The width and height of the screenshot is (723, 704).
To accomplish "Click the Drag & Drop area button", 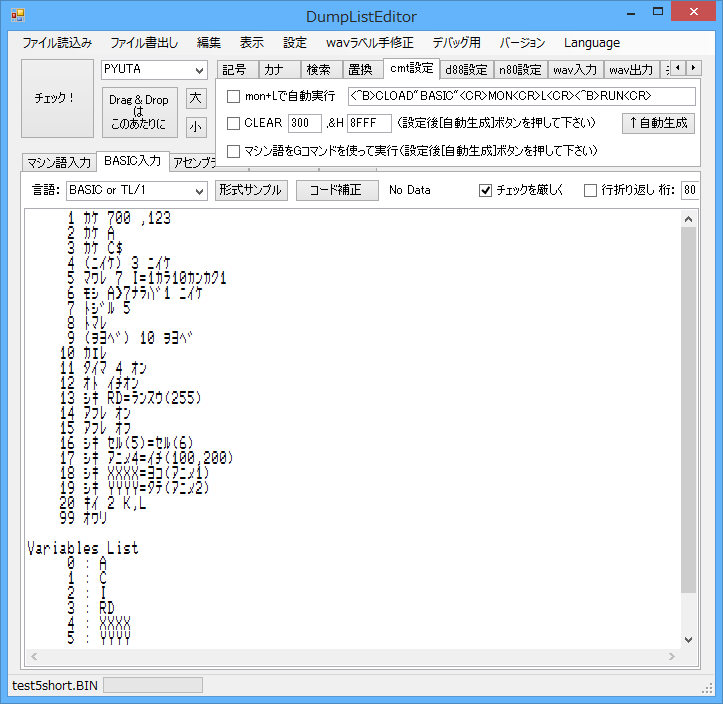I will (x=139, y=112).
